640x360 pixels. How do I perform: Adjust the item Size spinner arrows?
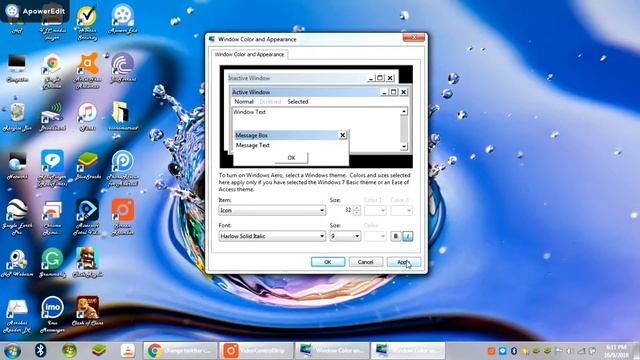coord(357,210)
